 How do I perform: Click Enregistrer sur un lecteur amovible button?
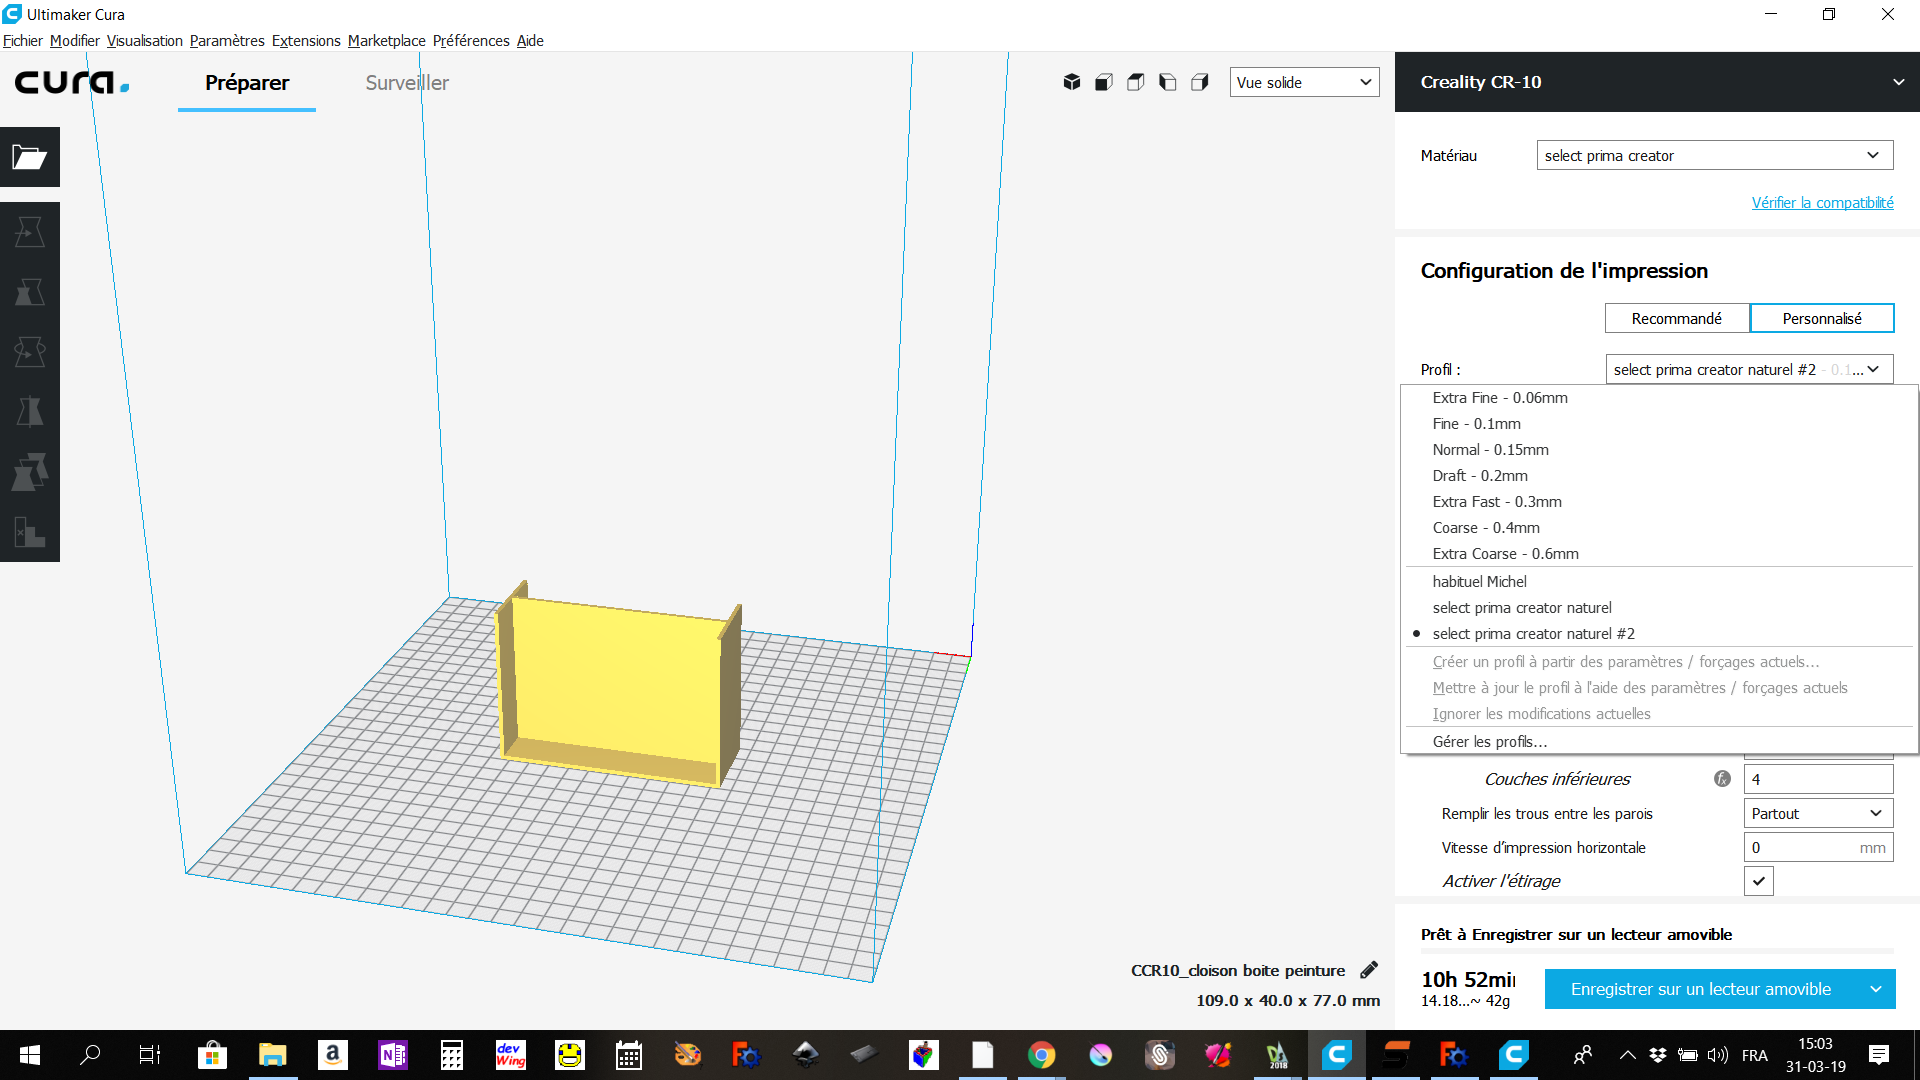point(1701,989)
